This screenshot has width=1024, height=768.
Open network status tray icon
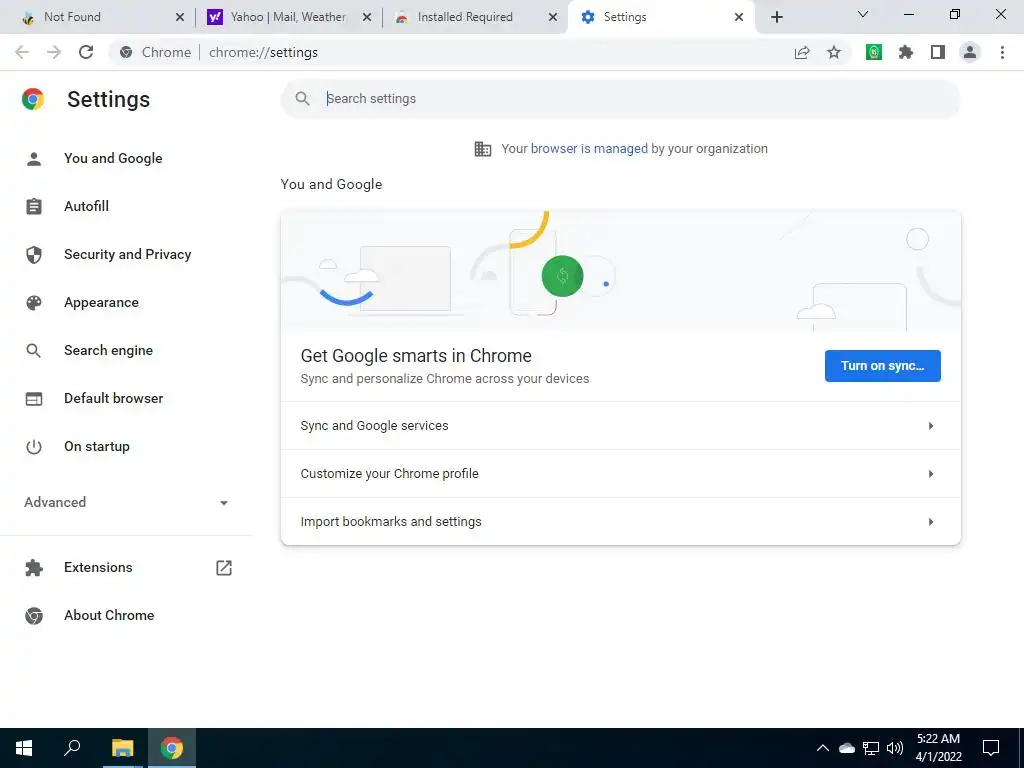pos(871,748)
